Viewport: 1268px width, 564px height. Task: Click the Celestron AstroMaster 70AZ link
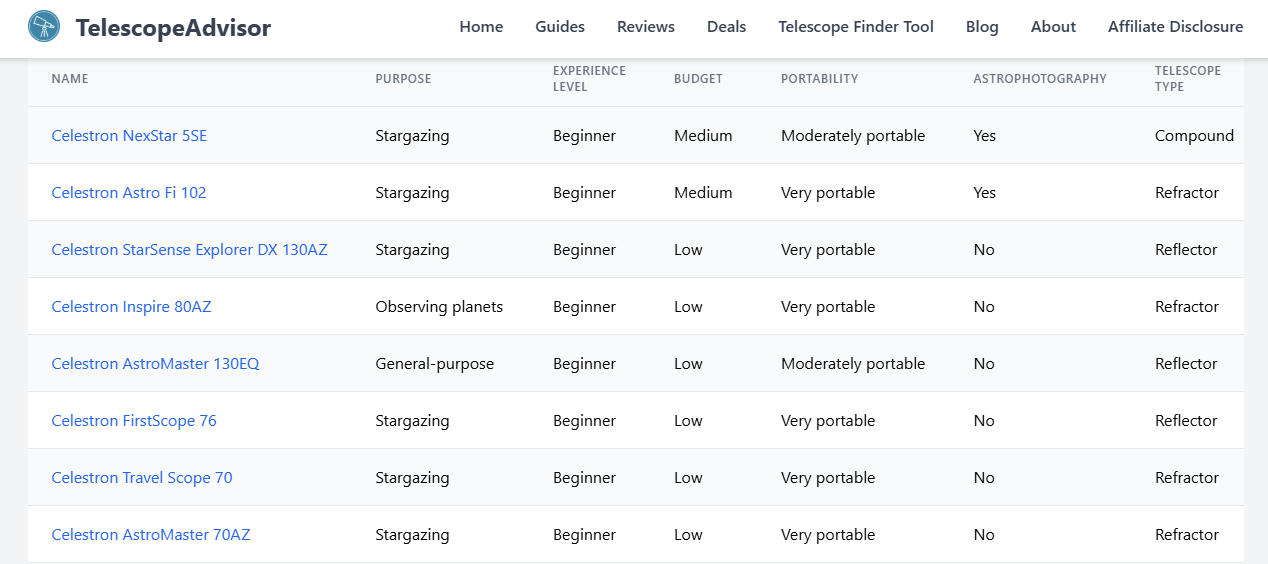click(151, 535)
